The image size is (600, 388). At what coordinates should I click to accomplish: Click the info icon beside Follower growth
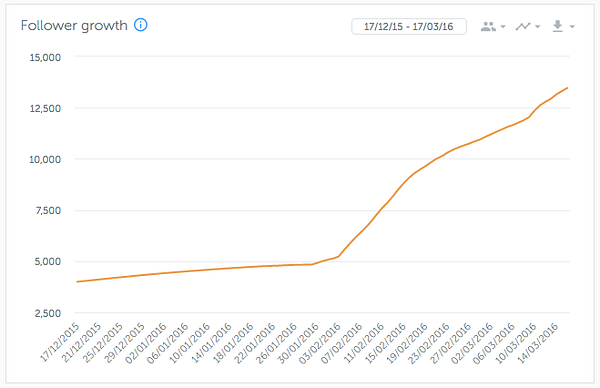point(140,25)
